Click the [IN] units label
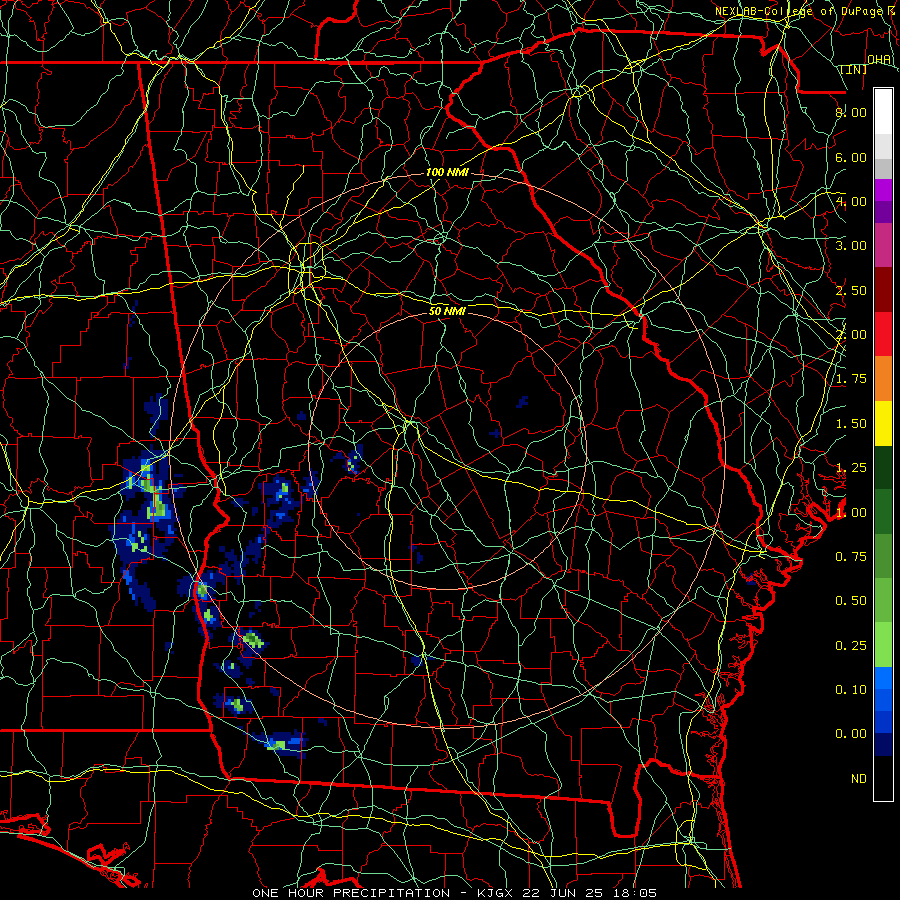This screenshot has height=900, width=900. pyautogui.click(x=854, y=70)
